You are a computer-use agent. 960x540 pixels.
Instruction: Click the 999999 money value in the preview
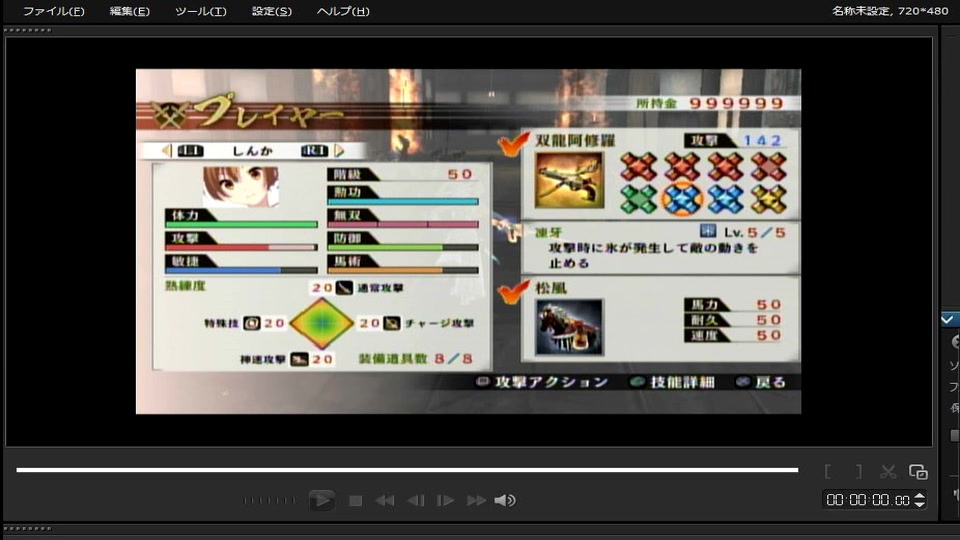pyautogui.click(x=737, y=103)
